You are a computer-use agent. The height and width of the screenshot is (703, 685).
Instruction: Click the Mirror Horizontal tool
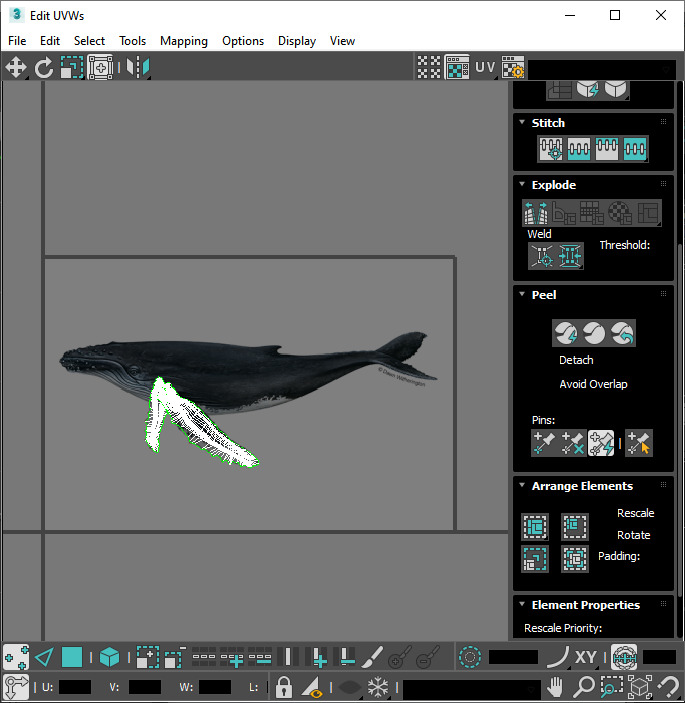click(x=138, y=68)
